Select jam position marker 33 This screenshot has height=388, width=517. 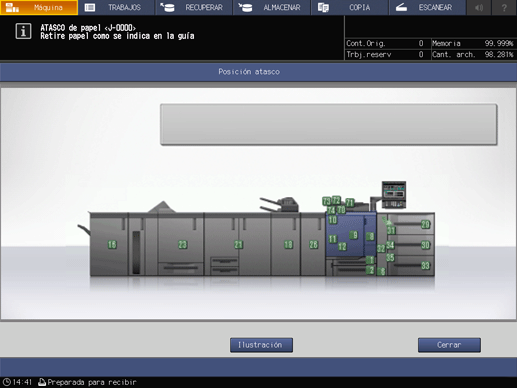425,266
